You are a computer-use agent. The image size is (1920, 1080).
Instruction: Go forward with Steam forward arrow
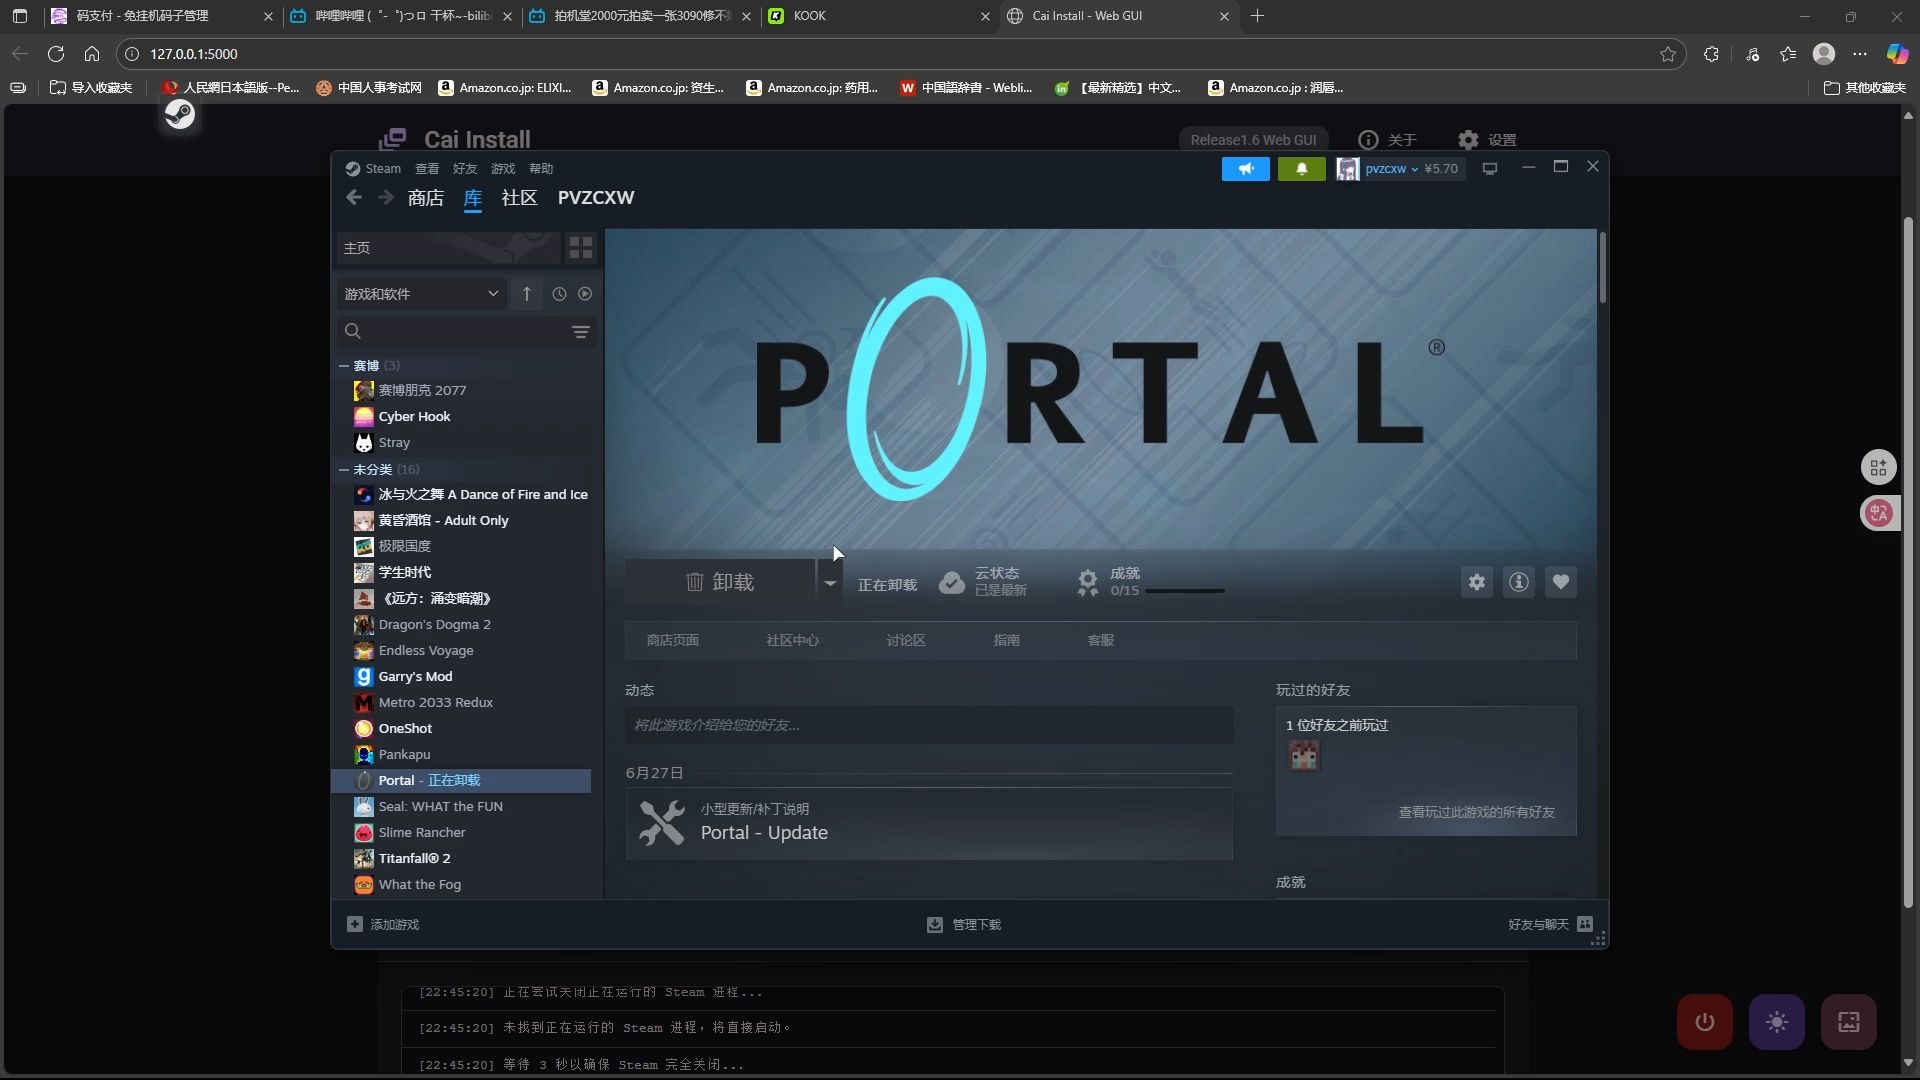click(386, 198)
